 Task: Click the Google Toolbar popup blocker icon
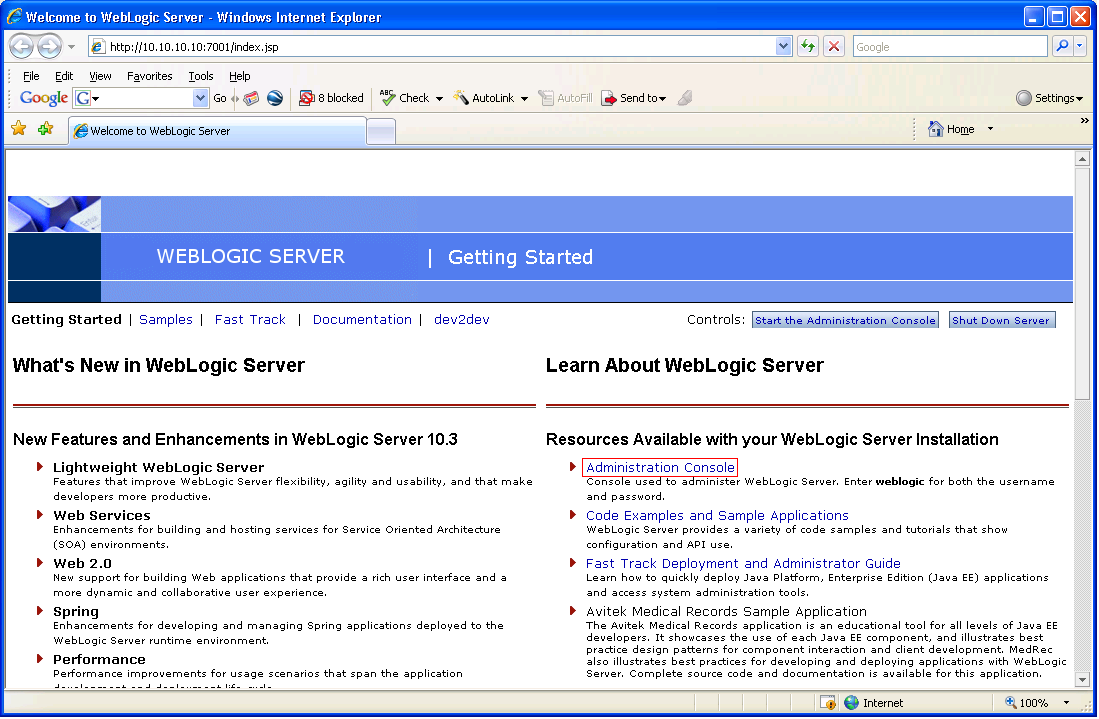click(x=306, y=97)
